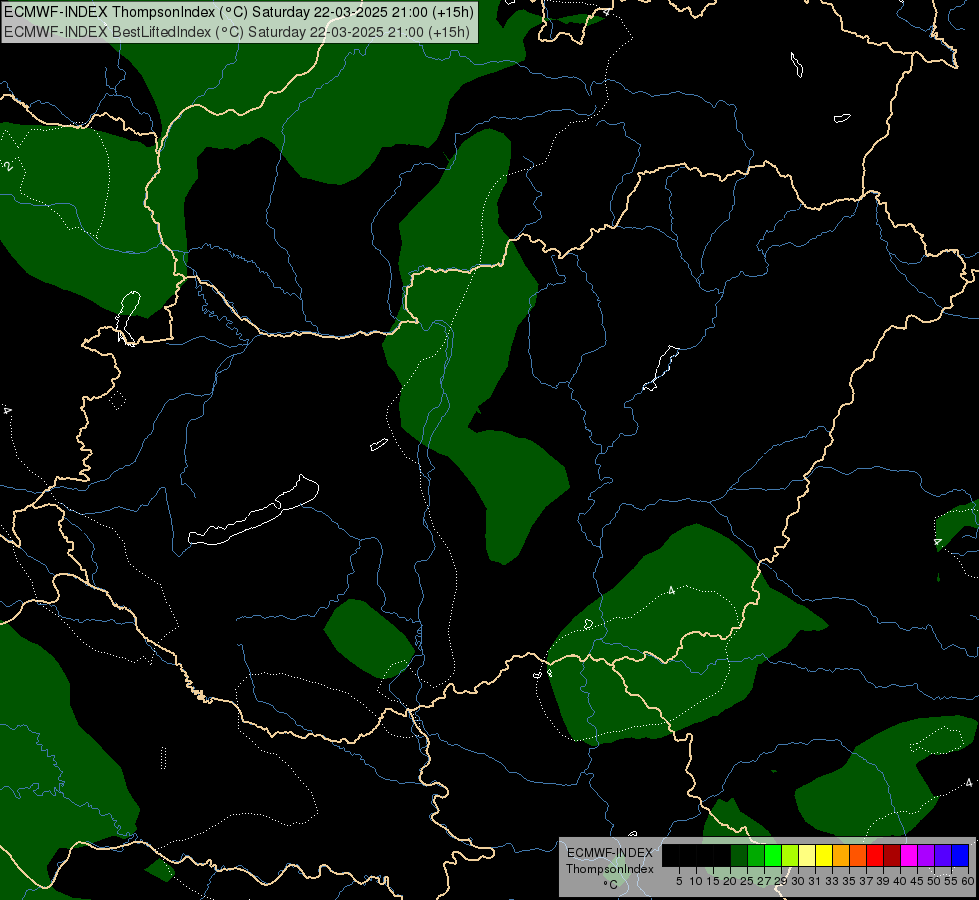Select the bright green 27–29 legend swatch

pyautogui.click(x=773, y=855)
